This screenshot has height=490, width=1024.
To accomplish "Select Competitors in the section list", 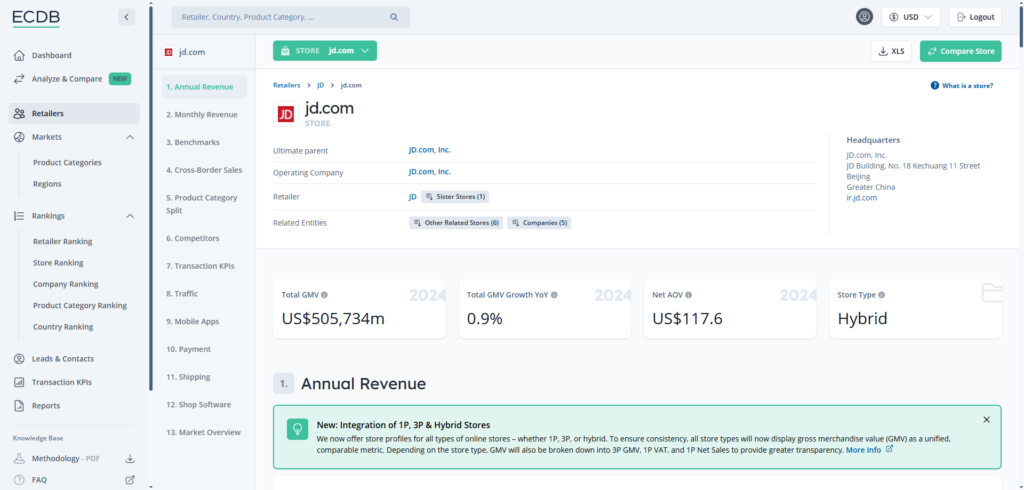I will [x=193, y=238].
